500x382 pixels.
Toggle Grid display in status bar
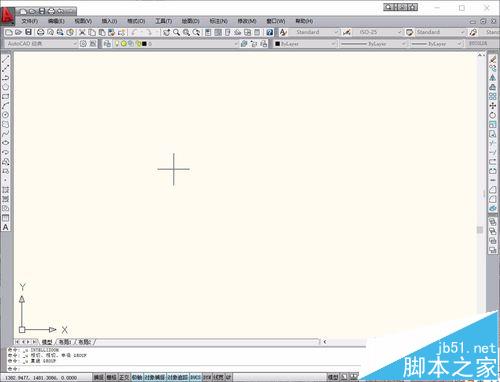(x=111, y=377)
